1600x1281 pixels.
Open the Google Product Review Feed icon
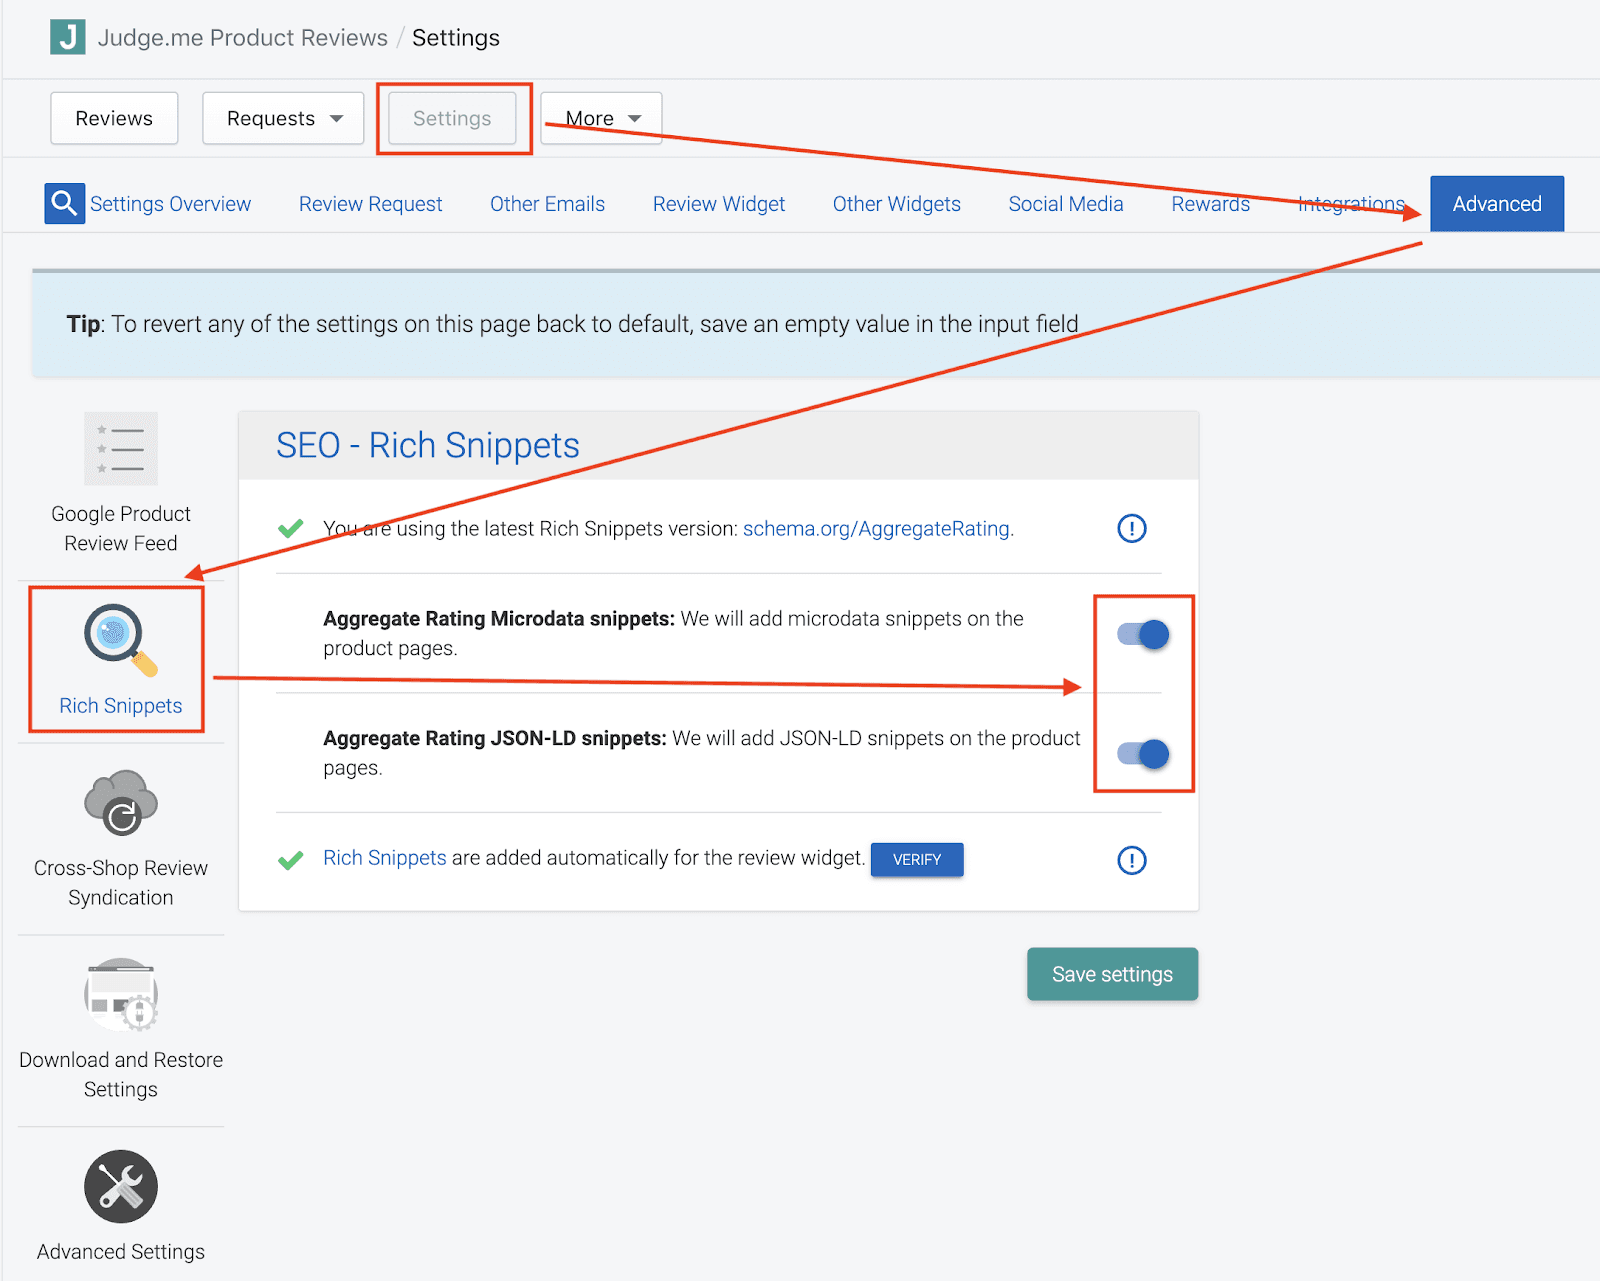[121, 448]
